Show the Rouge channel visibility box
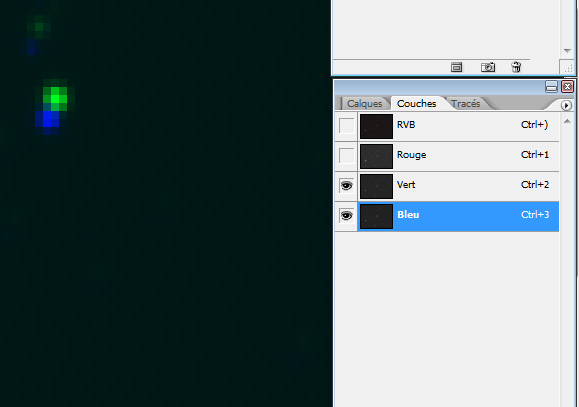This screenshot has height=407, width=579. [x=346, y=156]
